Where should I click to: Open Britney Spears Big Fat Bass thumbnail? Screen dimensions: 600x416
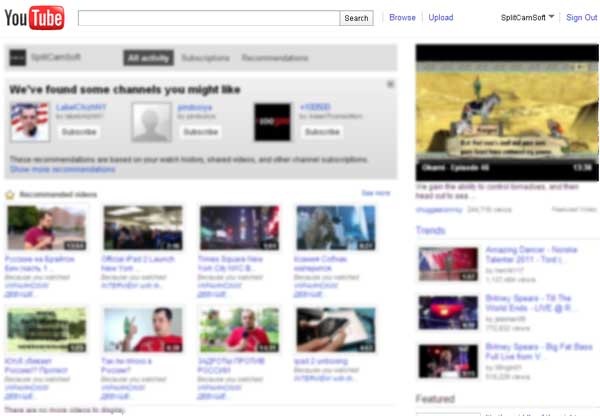point(448,361)
